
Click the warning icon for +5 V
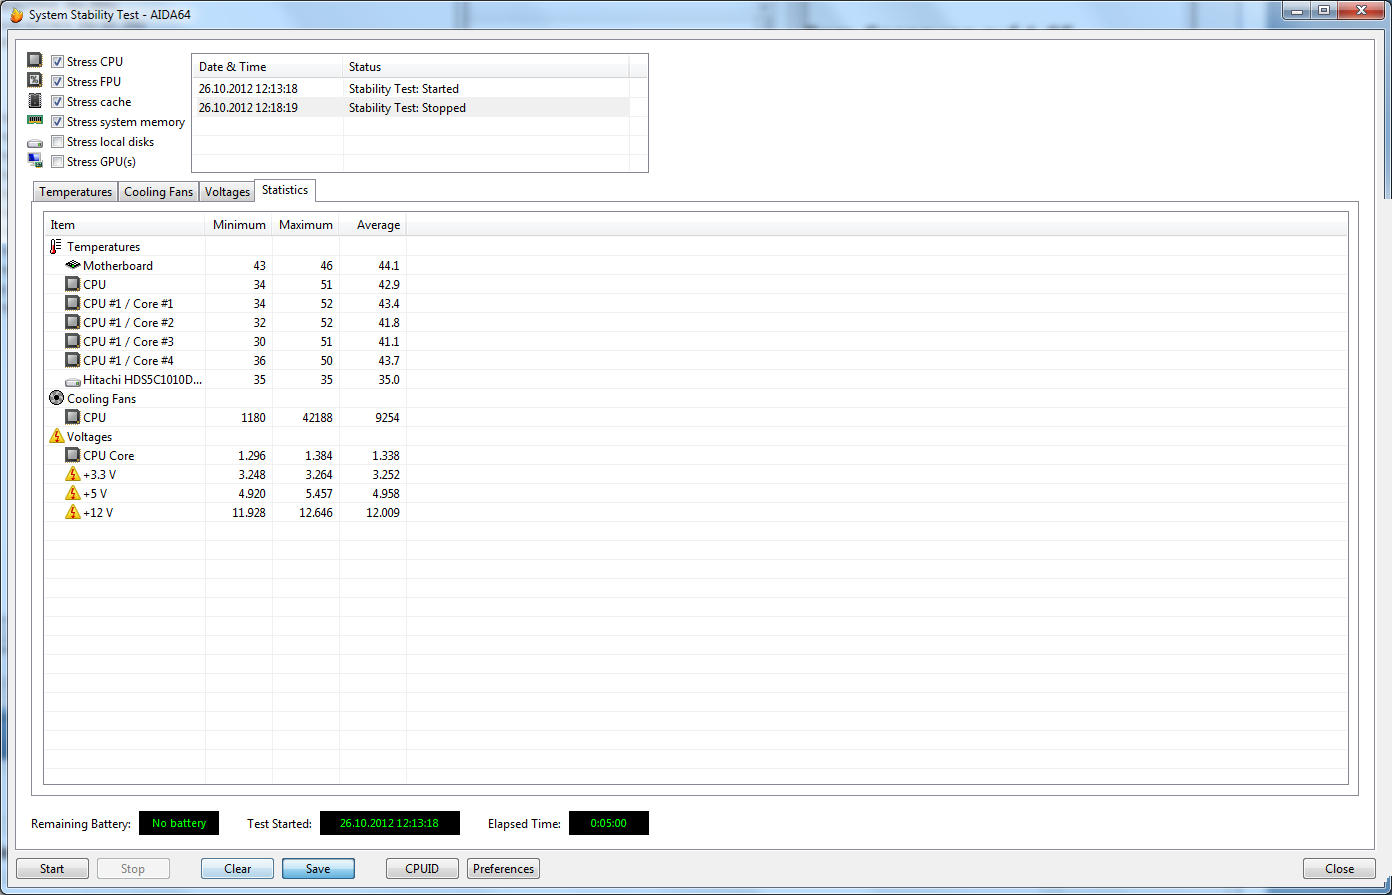click(x=72, y=493)
